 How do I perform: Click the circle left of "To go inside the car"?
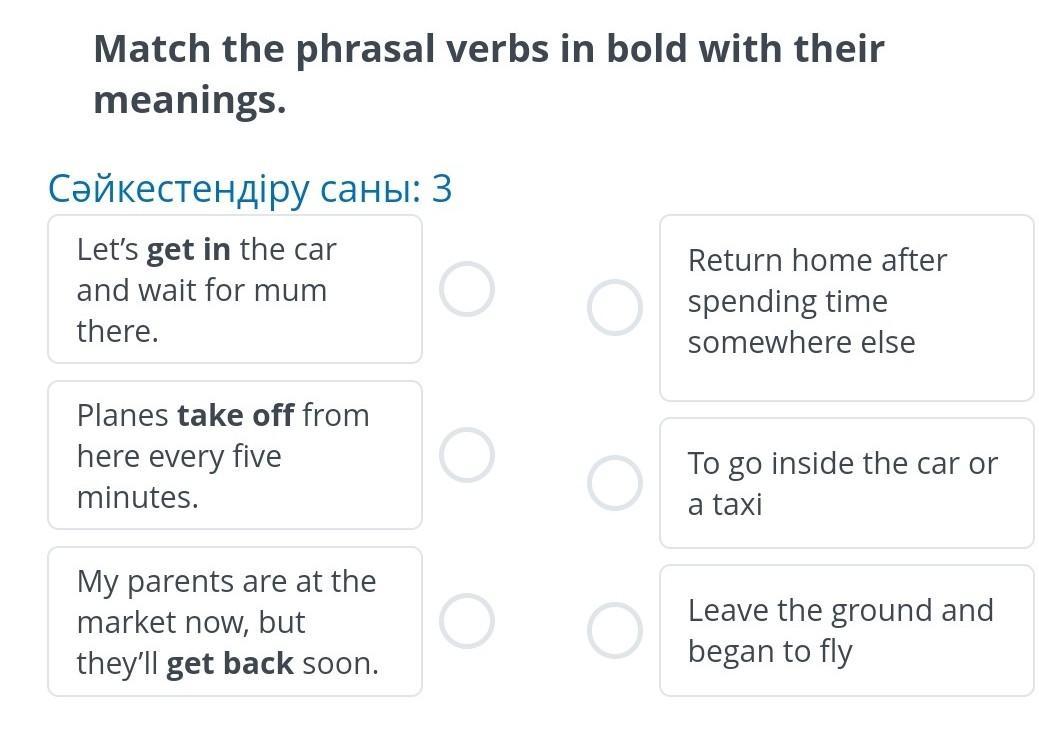click(x=614, y=483)
